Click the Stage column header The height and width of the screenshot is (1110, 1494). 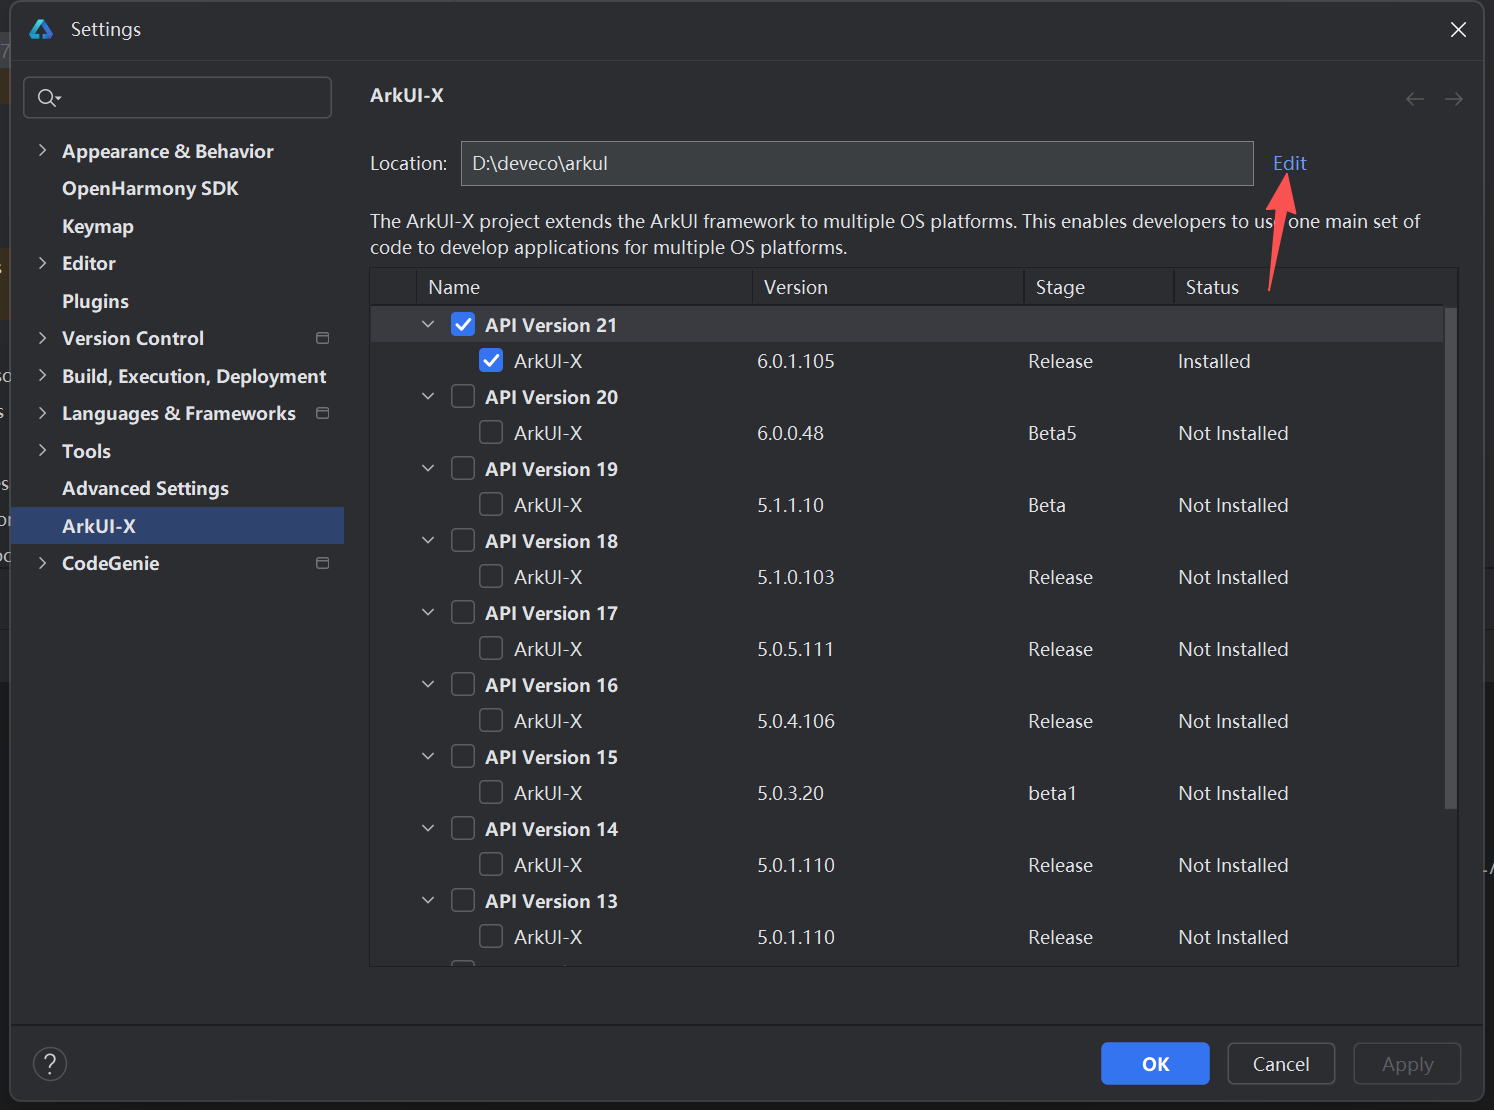click(x=1099, y=287)
